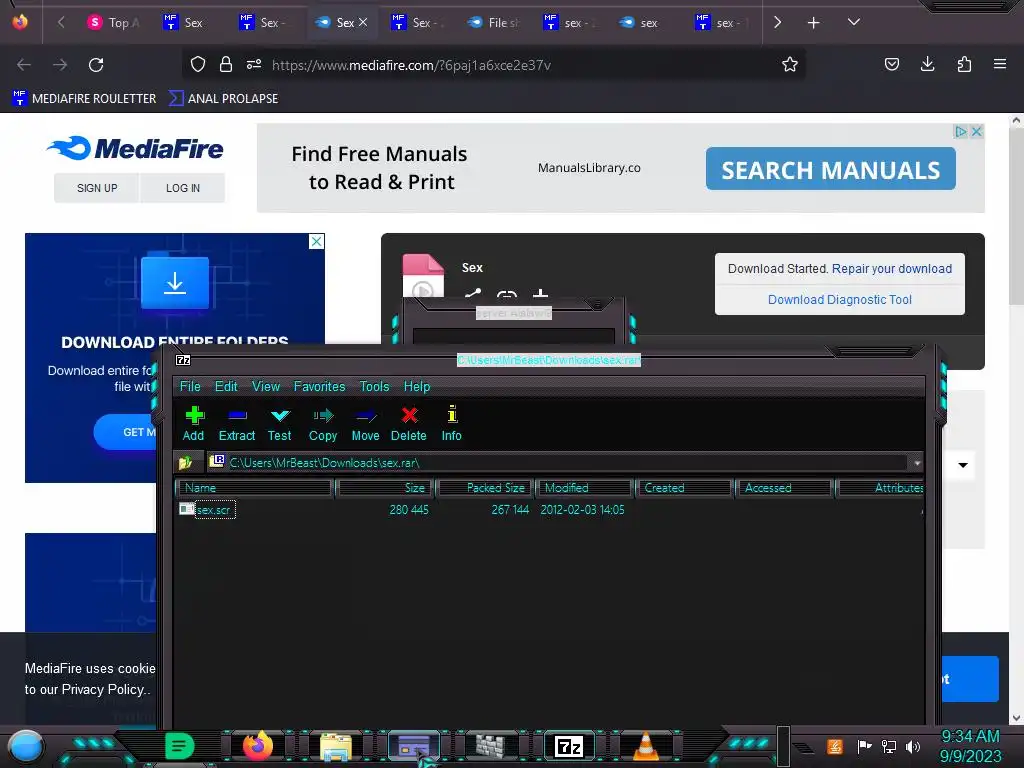Viewport: 1024px width, 768px height.
Task: Open the Download Diagnostic Tool link
Action: coord(839,300)
